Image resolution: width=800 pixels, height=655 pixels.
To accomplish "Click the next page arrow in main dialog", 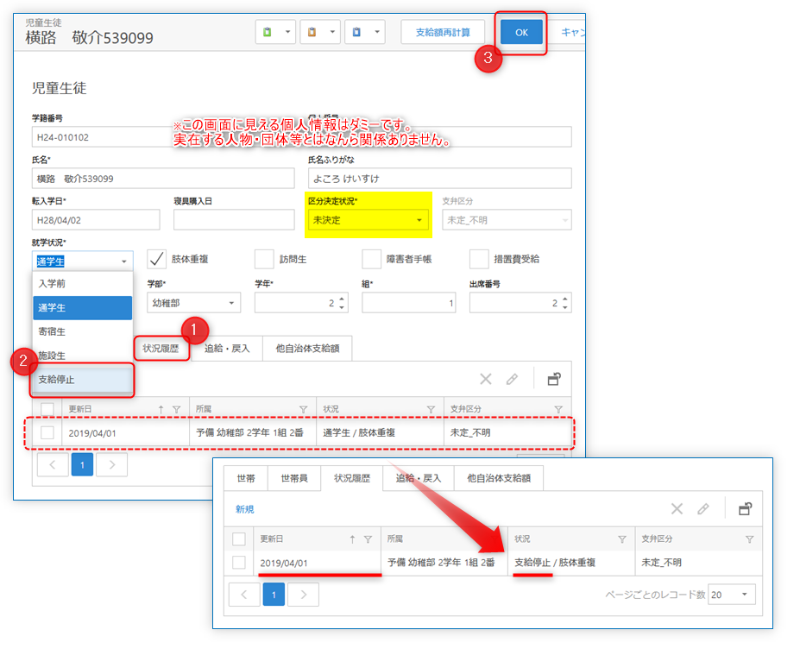I will click(x=112, y=465).
